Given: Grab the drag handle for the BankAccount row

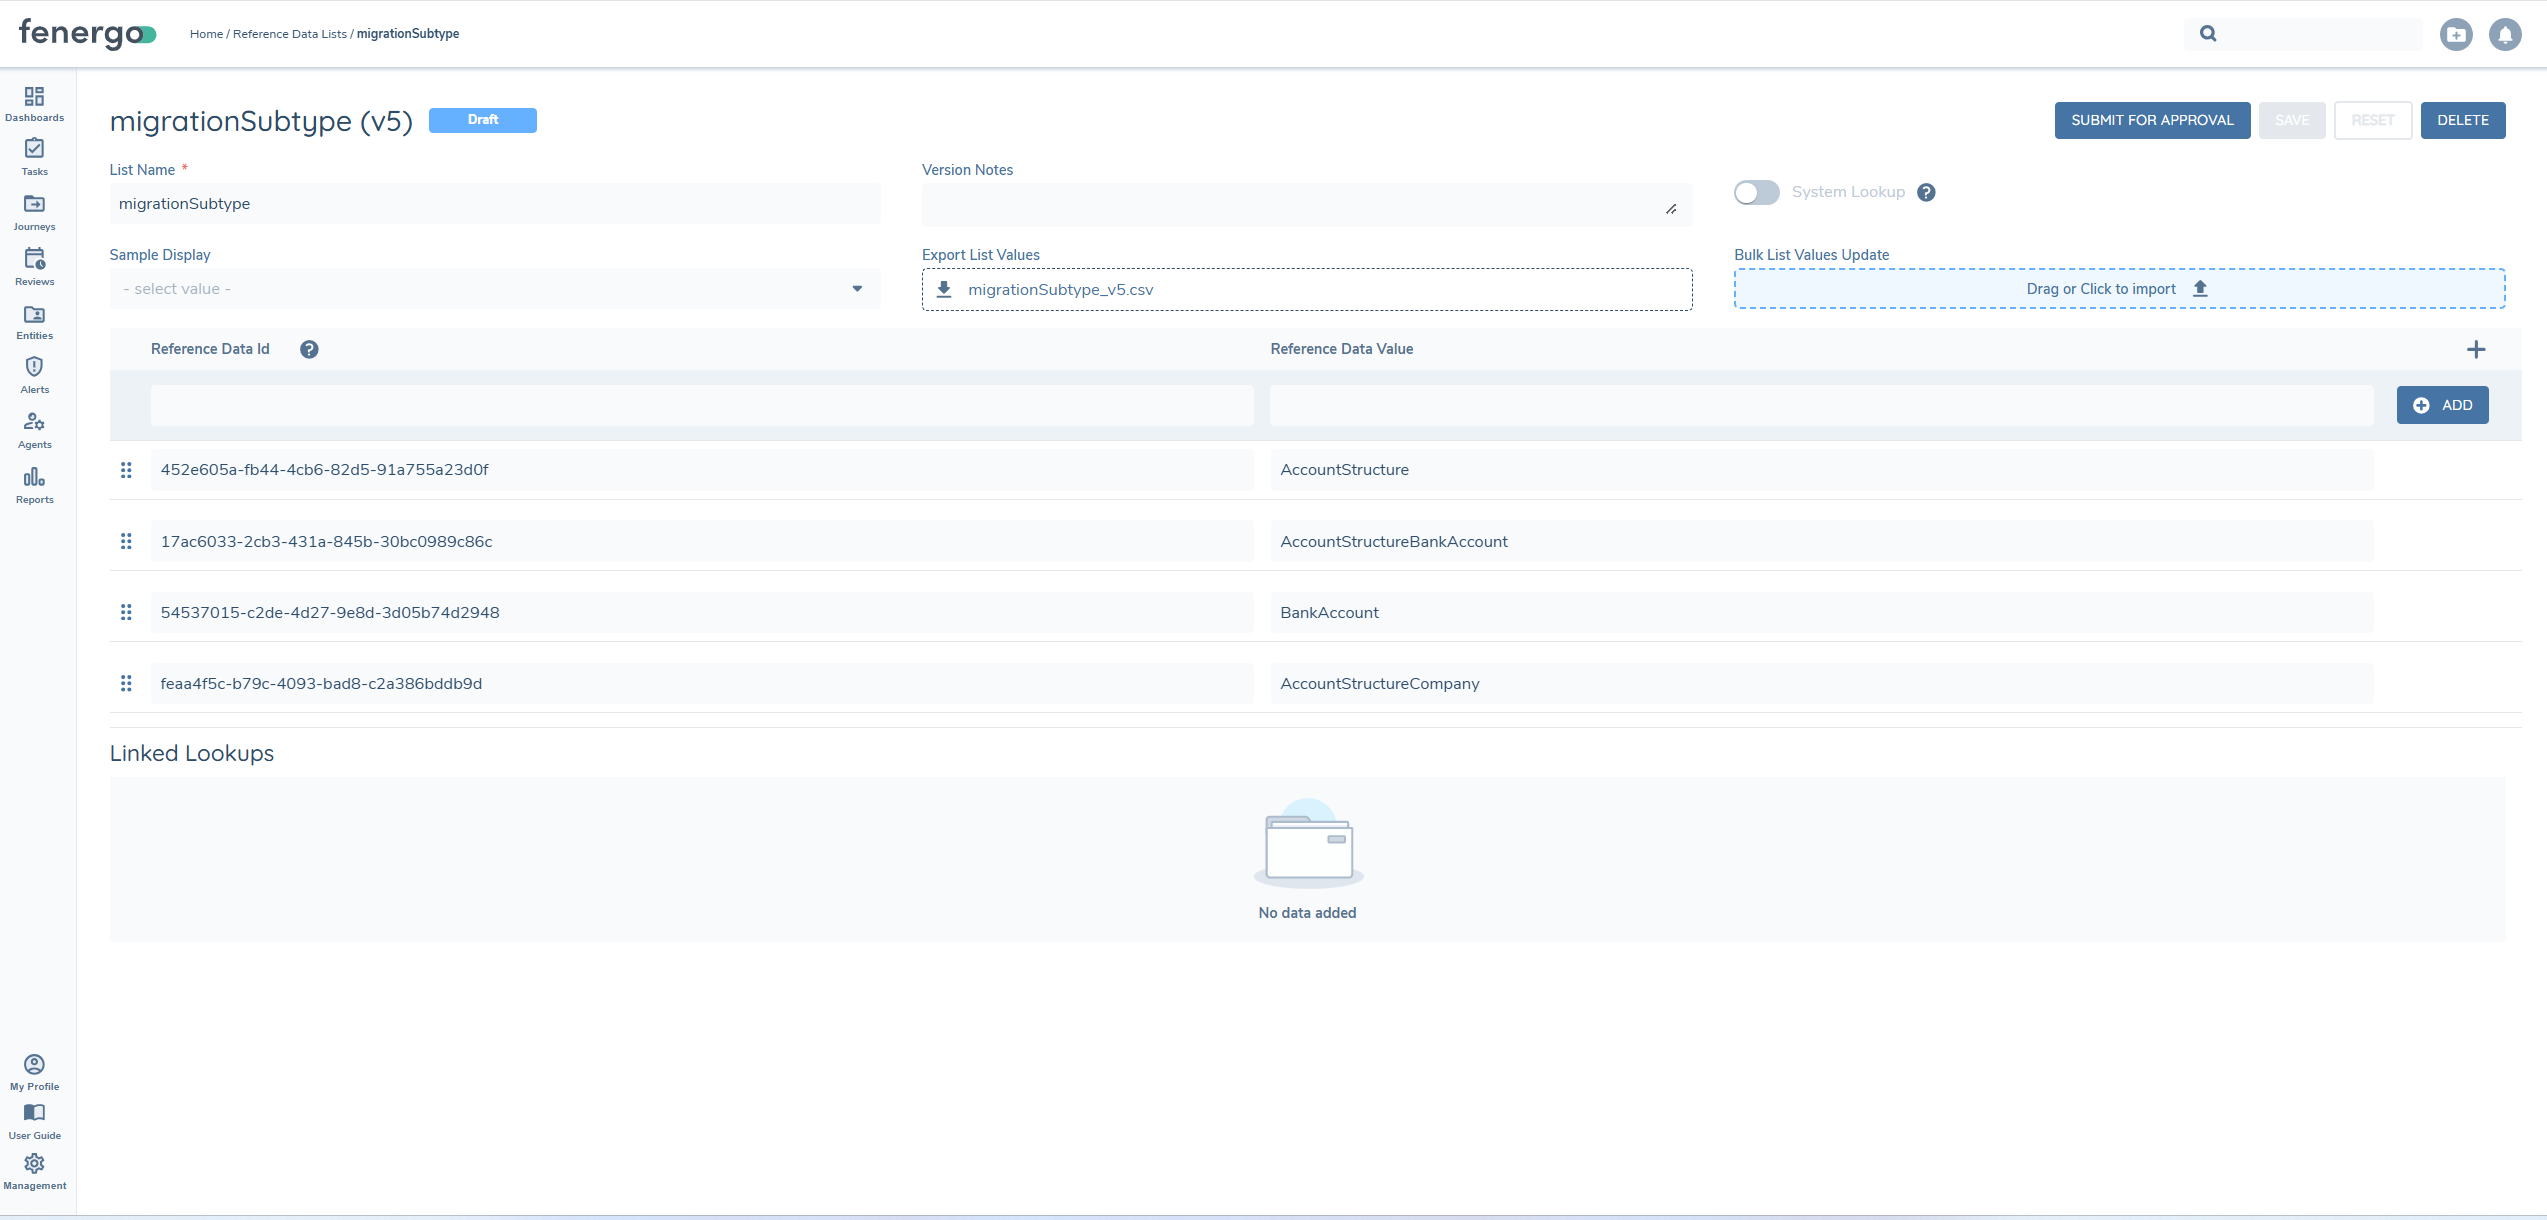Looking at the screenshot, I should point(126,612).
